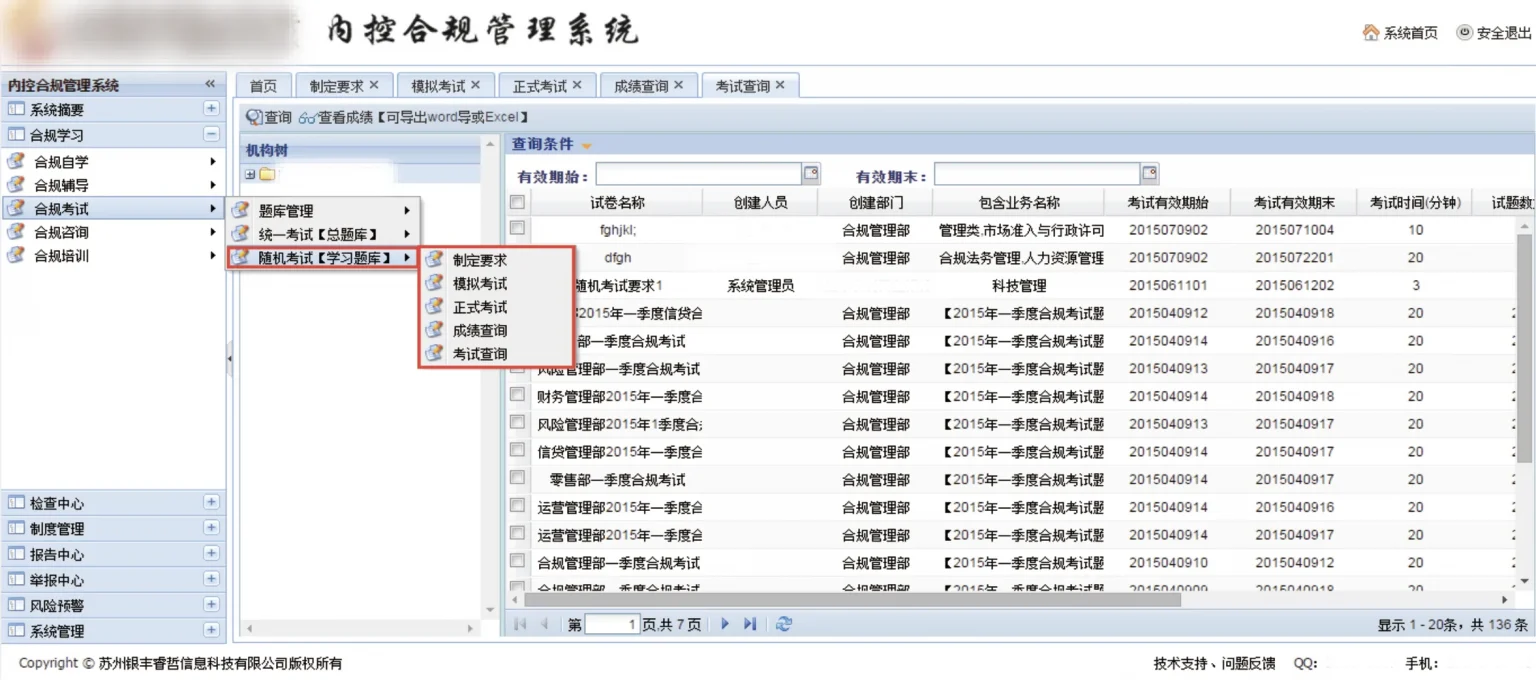Image resolution: width=1536 pixels, height=680 pixels.
Task: Expand the 检查中心 sidebar section
Action: (x=211, y=502)
